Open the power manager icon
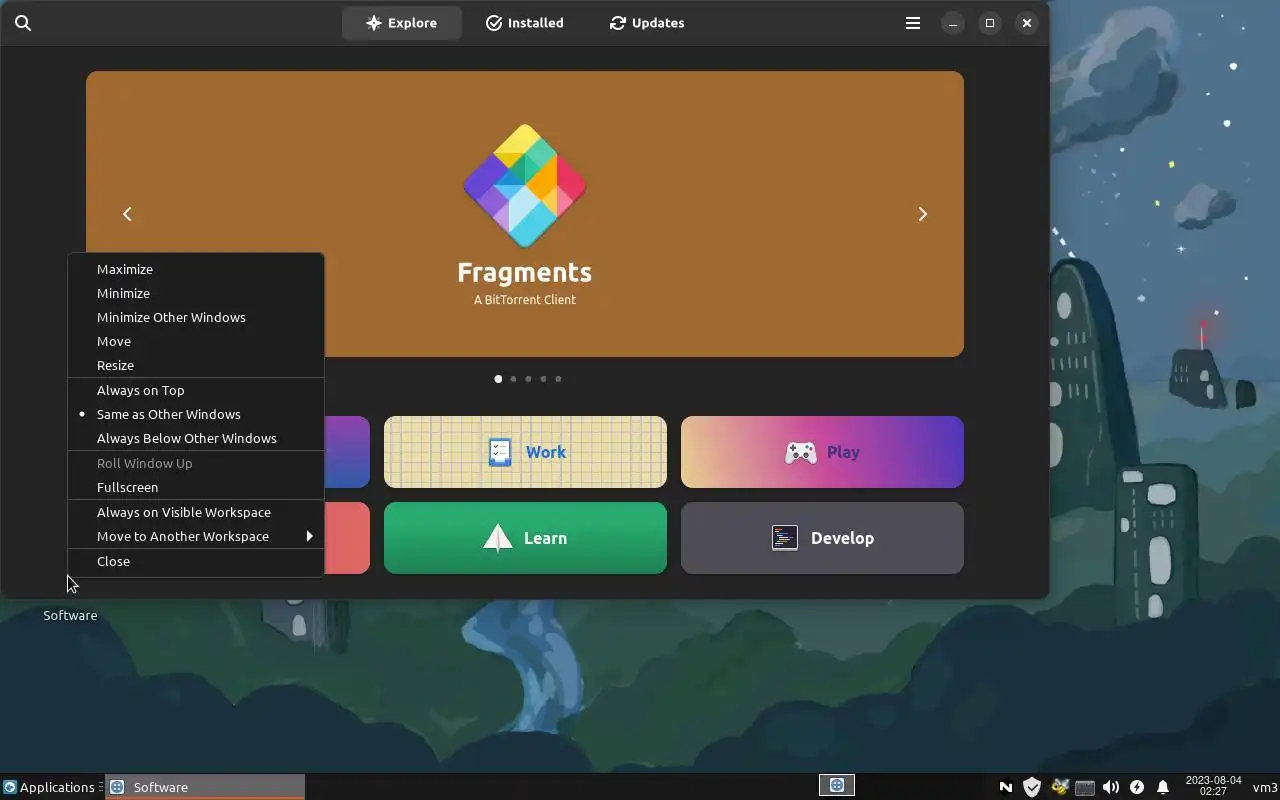 [1137, 787]
